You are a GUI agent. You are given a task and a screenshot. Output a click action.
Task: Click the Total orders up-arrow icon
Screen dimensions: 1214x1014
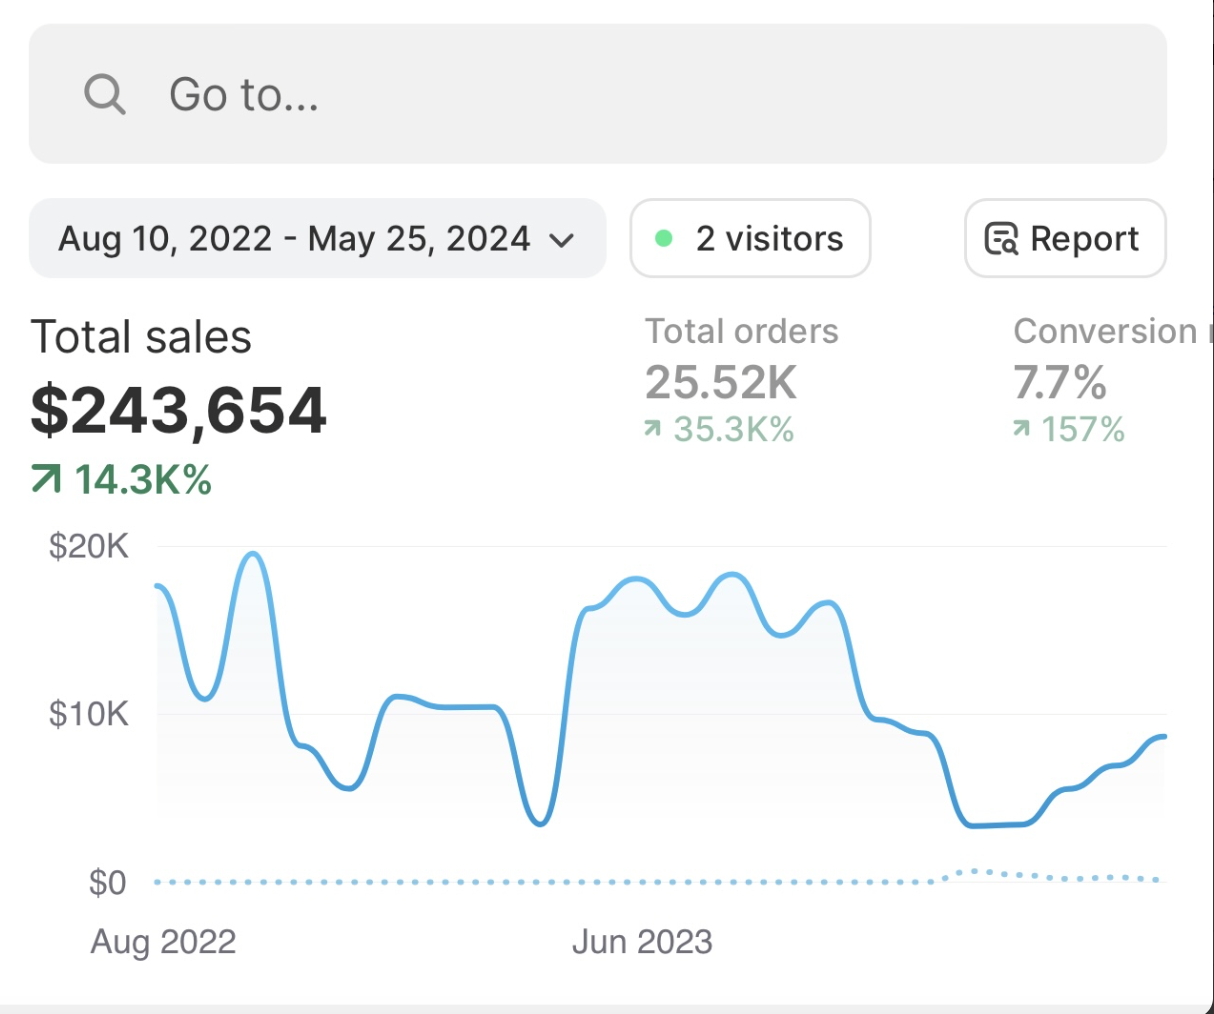coord(653,429)
